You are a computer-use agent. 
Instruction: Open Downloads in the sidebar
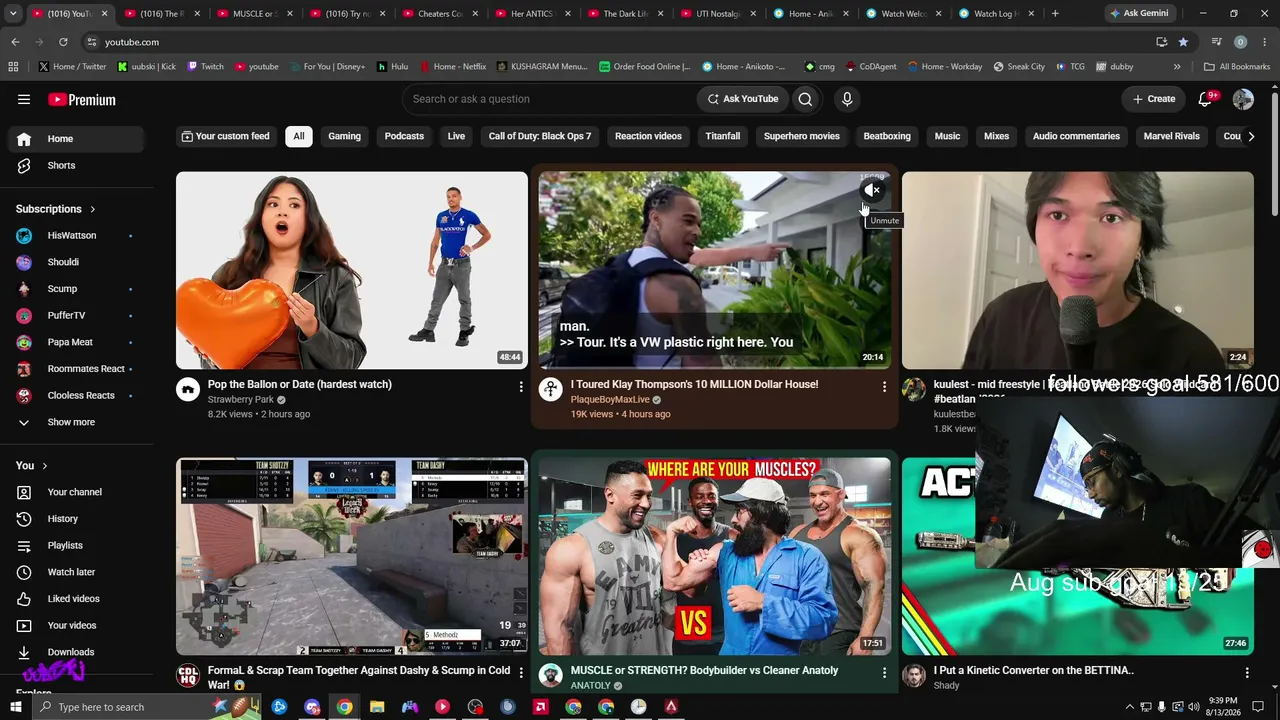click(76, 652)
